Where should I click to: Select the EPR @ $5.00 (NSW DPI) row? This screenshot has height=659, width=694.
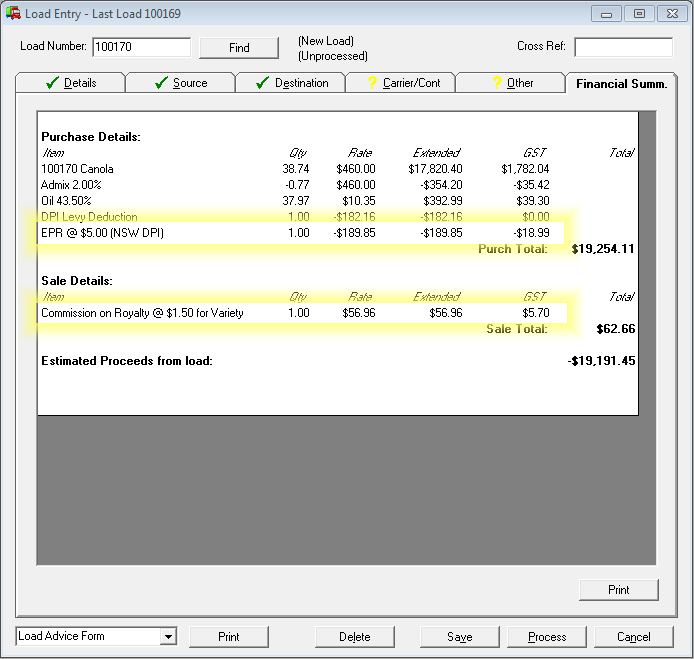pos(300,232)
